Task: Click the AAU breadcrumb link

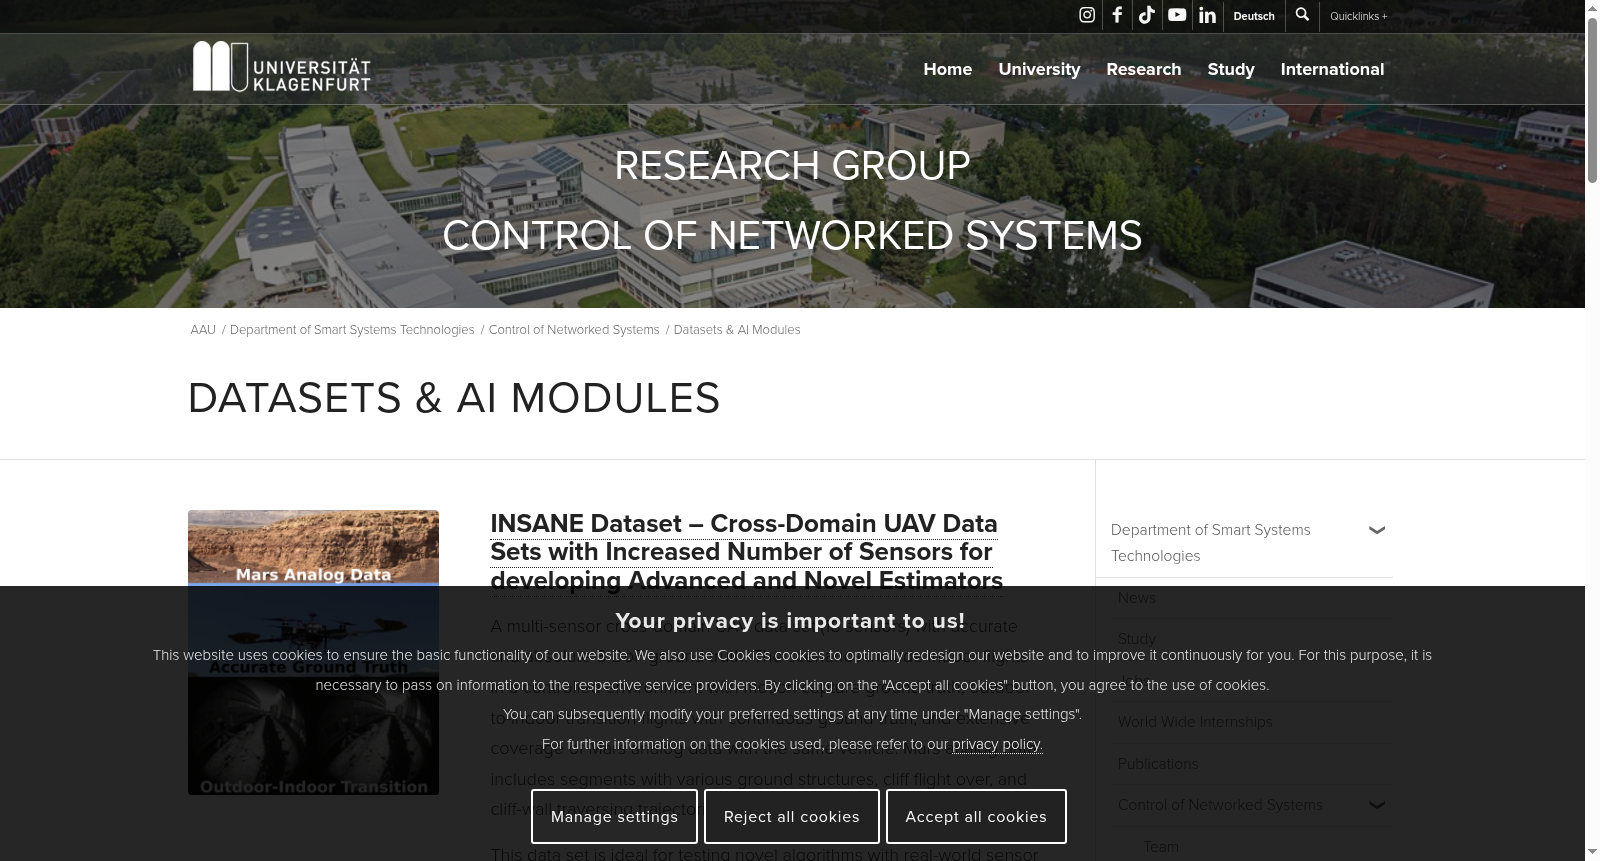Action: [x=203, y=330]
